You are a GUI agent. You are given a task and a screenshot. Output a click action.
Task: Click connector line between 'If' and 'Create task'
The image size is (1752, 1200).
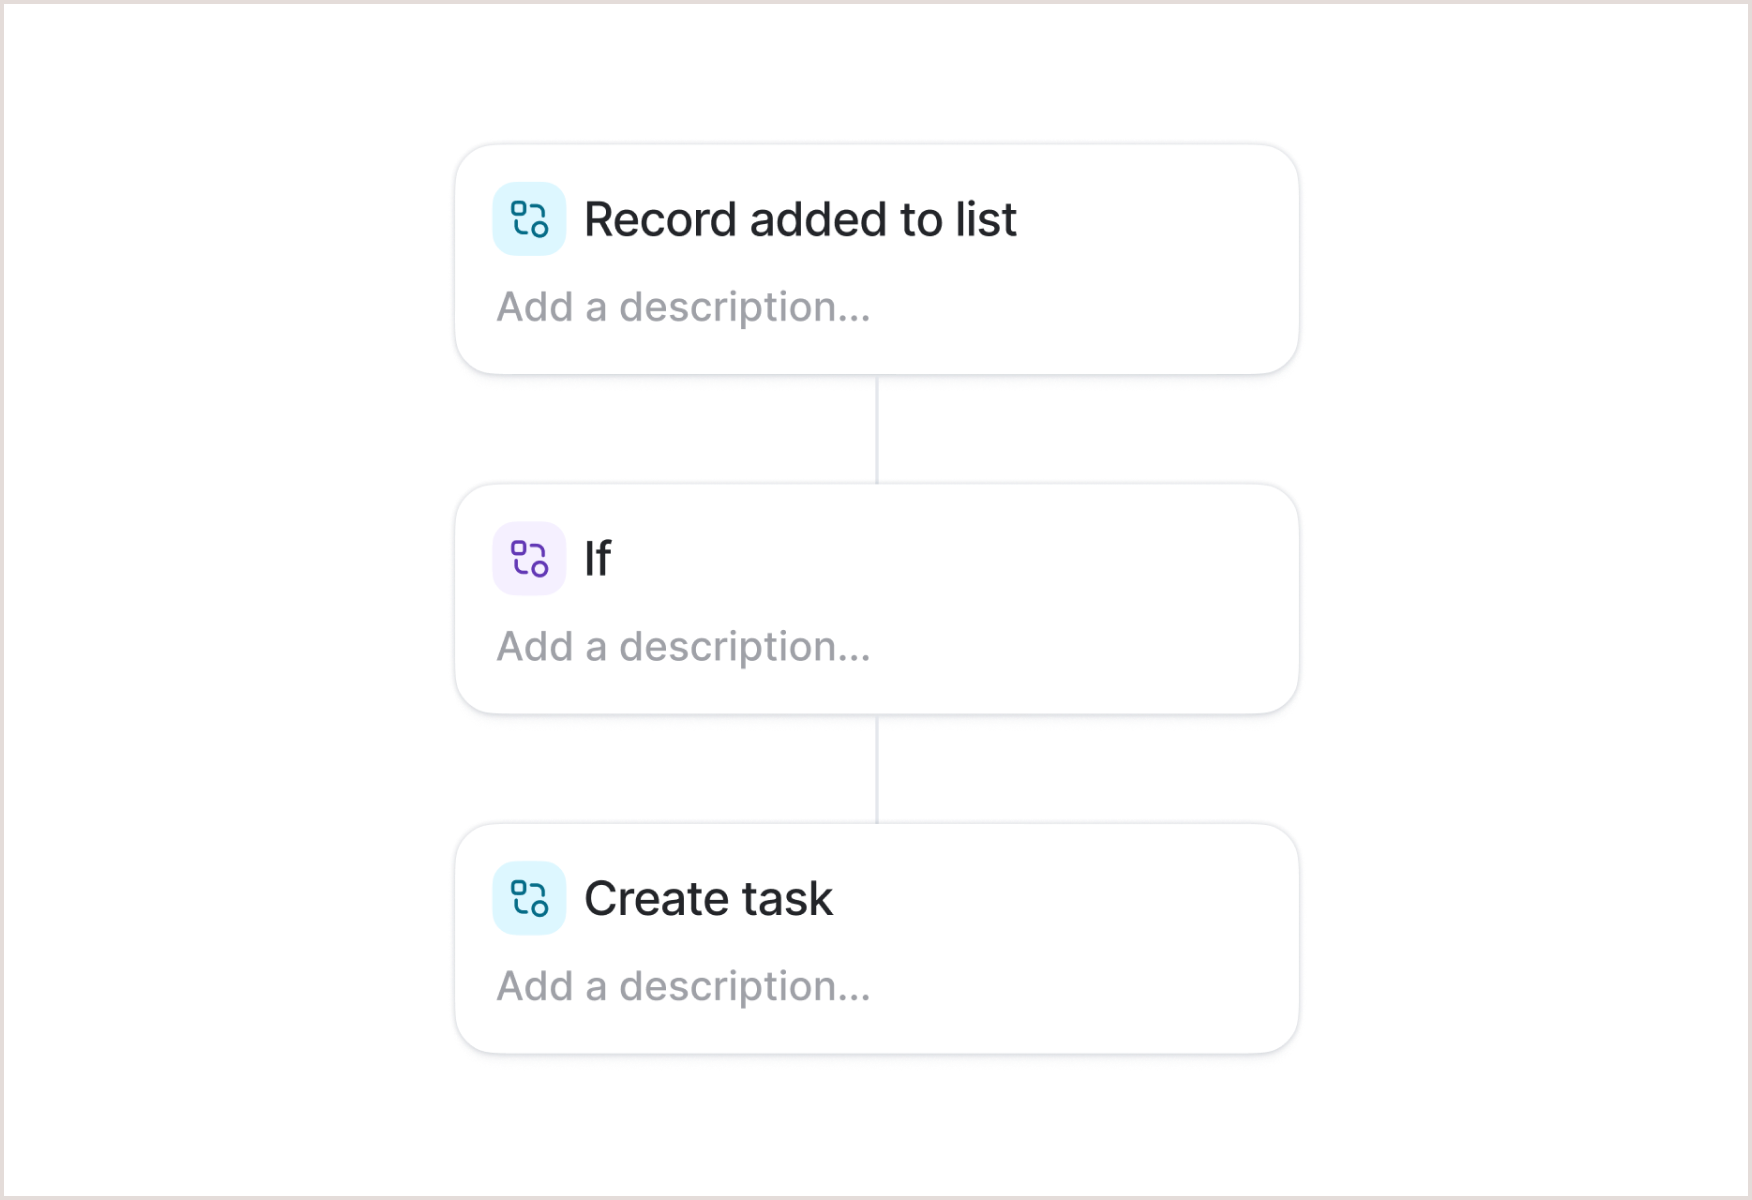[x=877, y=769]
